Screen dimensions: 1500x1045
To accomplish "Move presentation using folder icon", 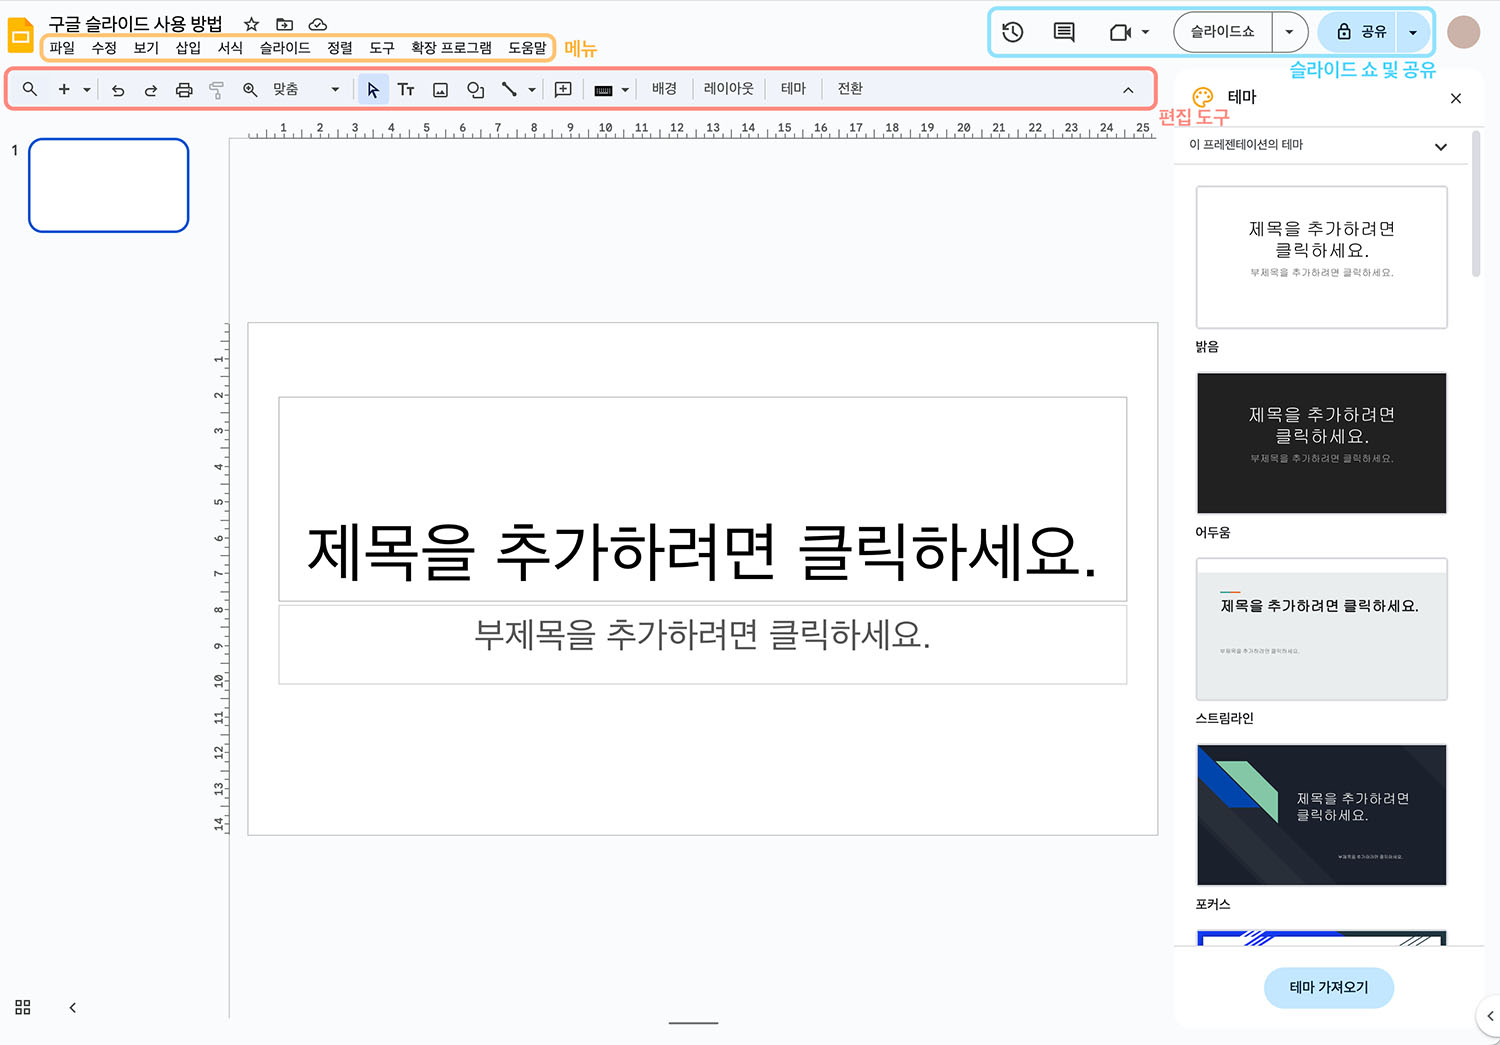I will (x=285, y=24).
